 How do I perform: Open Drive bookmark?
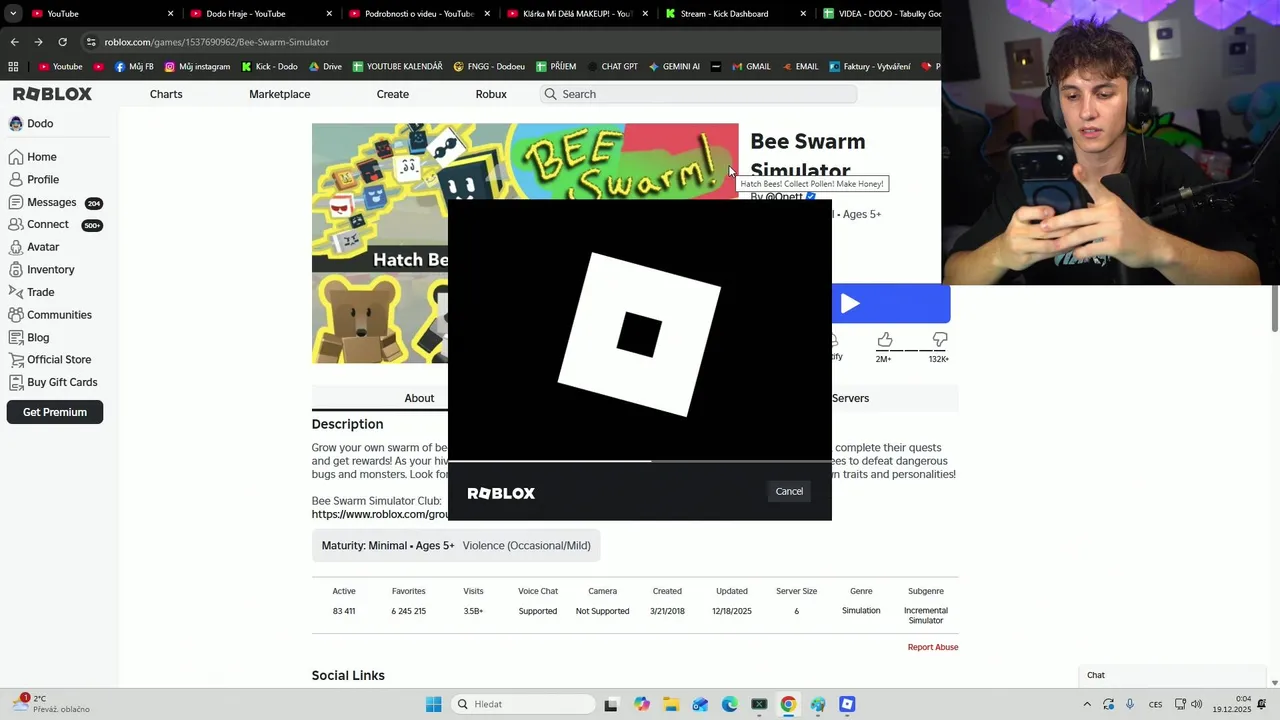(325, 67)
